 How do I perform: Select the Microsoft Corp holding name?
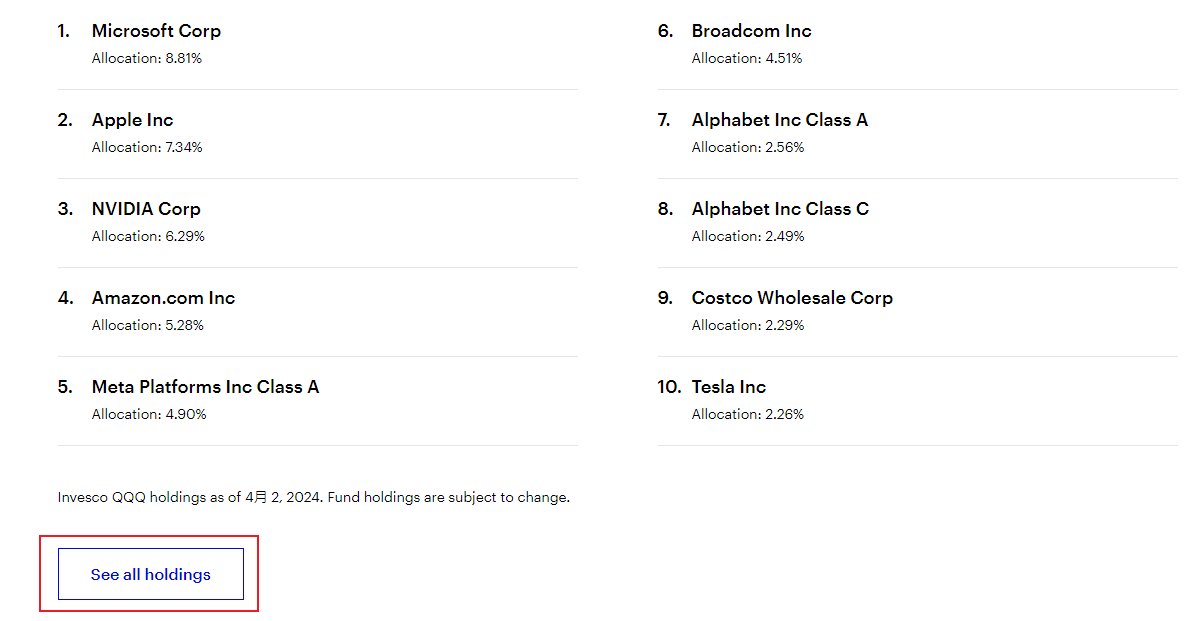(x=156, y=31)
